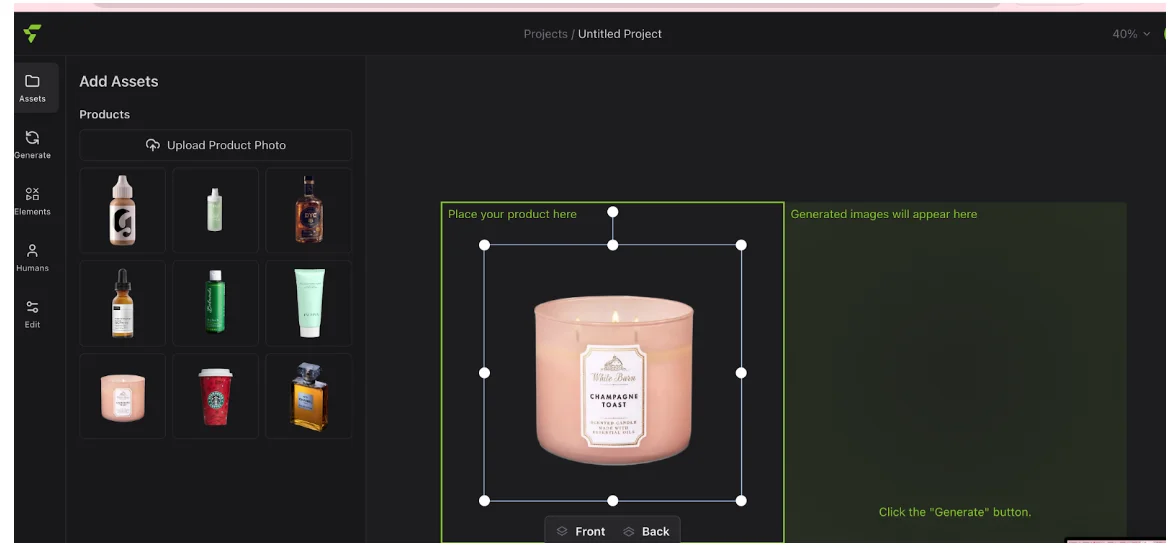Image resolution: width=1168 pixels, height=556 pixels.
Task: Click the rotation handle above the candle selection
Action: coord(612,212)
